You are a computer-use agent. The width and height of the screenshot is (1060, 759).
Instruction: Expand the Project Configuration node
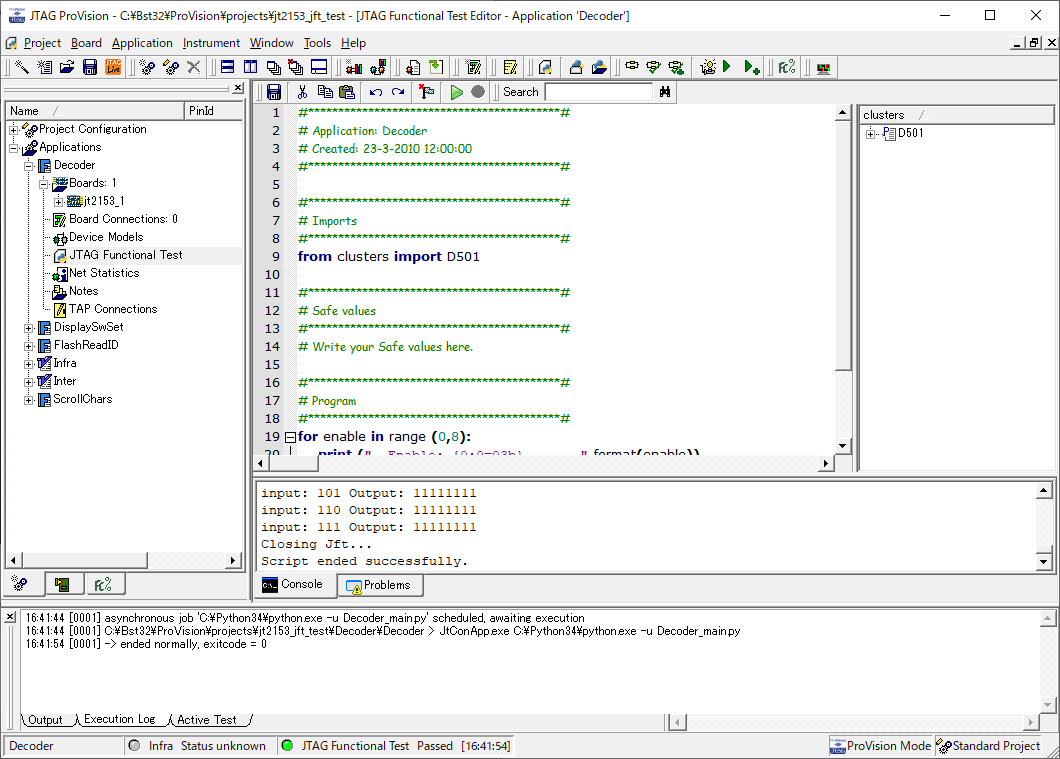(14, 129)
